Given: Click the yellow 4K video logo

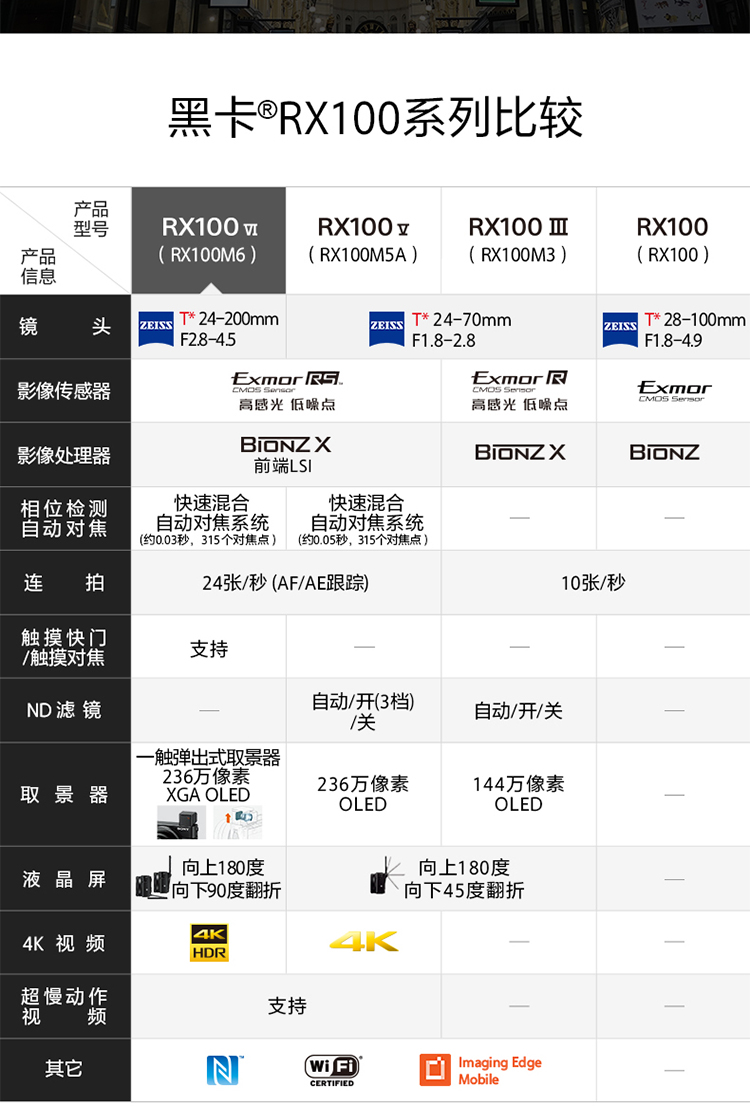Looking at the screenshot, I should click(x=364, y=942).
